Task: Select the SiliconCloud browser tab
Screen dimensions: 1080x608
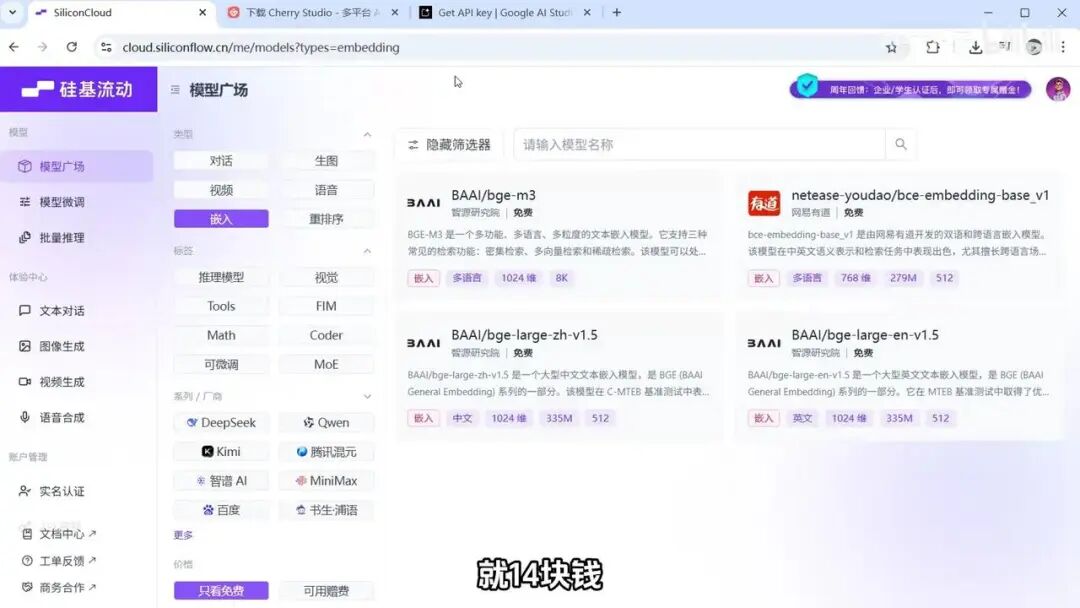Action: pyautogui.click(x=121, y=12)
